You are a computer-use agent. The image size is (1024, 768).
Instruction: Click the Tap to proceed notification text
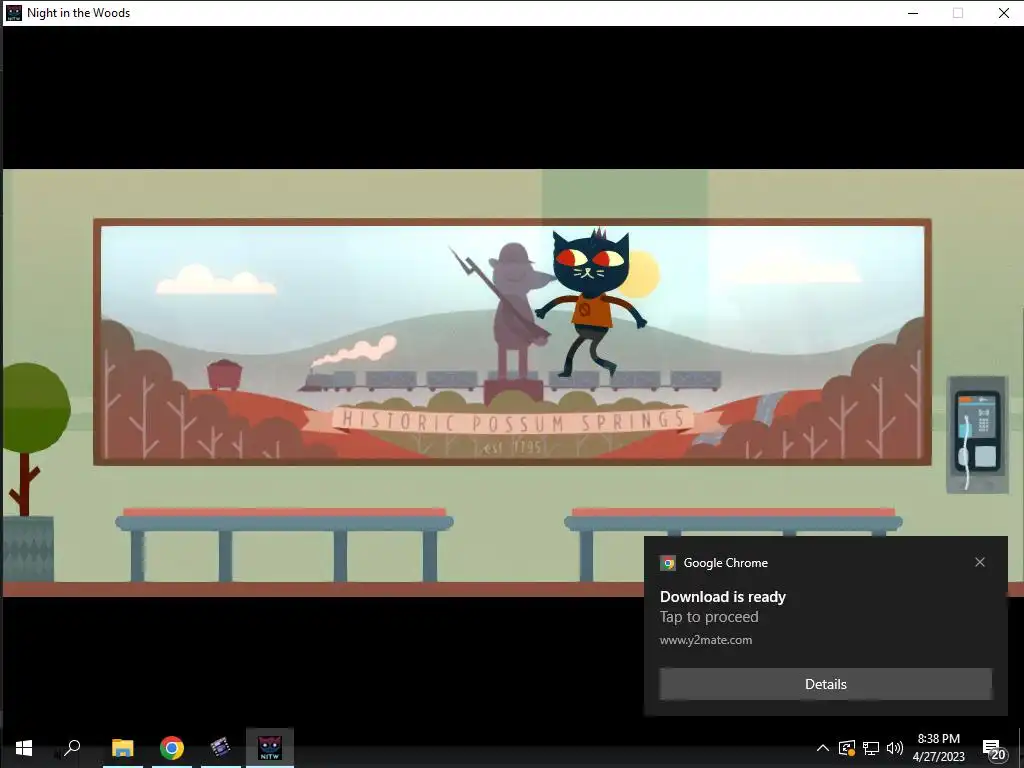coord(709,617)
